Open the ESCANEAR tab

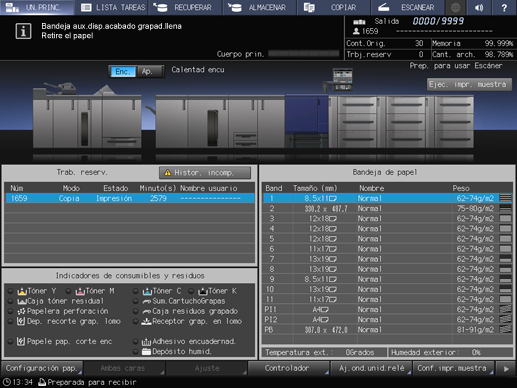pos(407,7)
